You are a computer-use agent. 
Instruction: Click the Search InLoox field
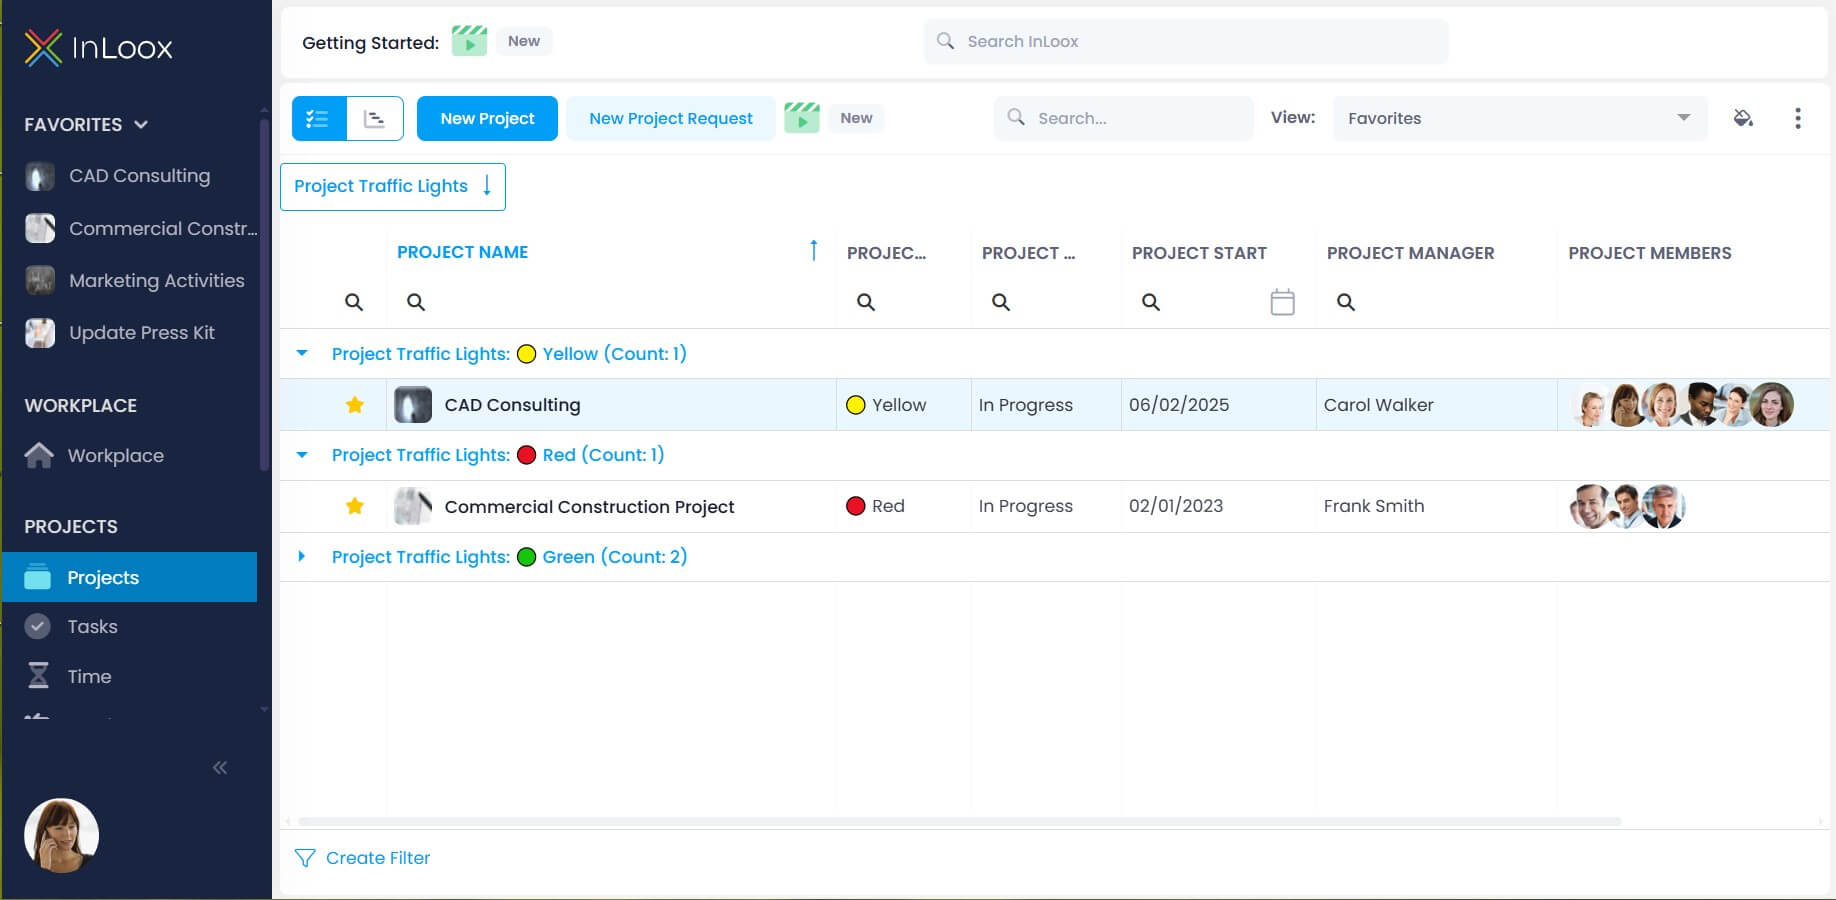tap(1186, 41)
